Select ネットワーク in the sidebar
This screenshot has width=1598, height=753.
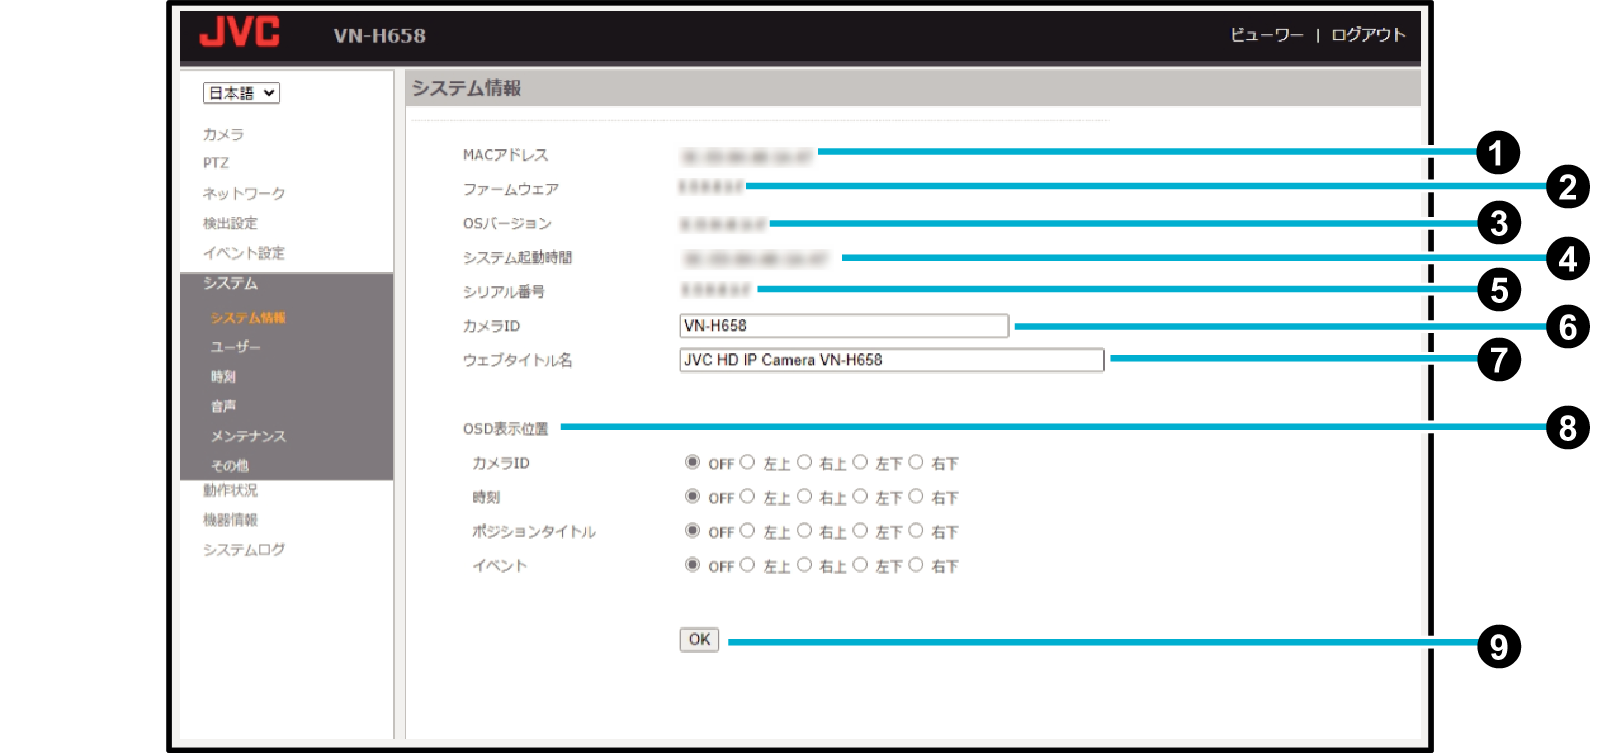[244, 193]
